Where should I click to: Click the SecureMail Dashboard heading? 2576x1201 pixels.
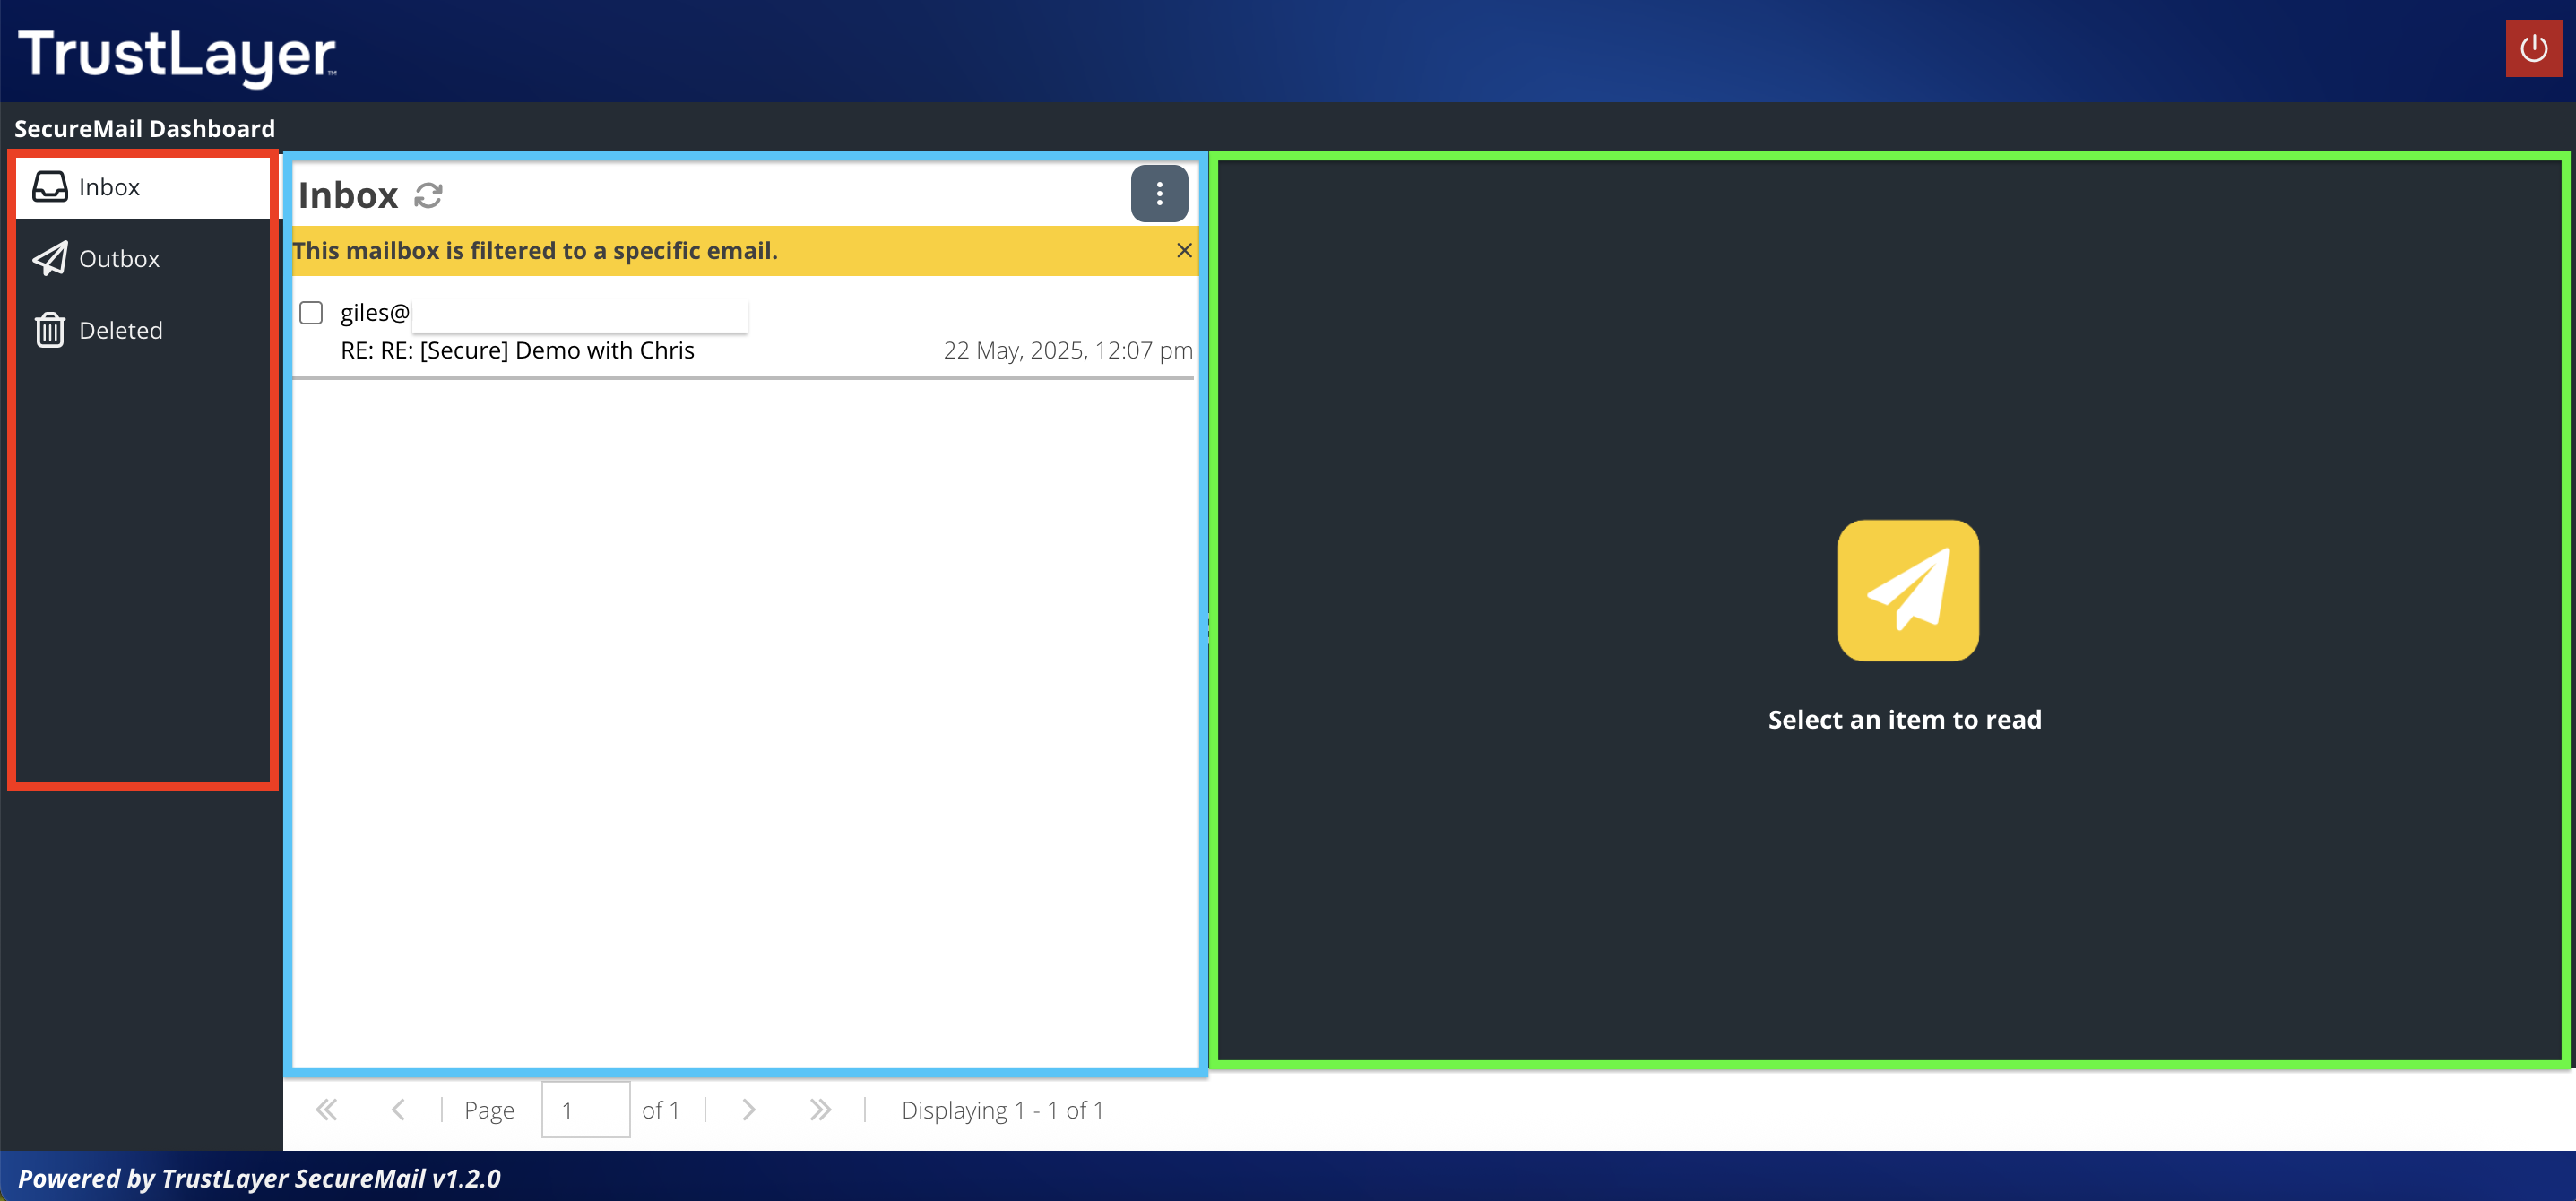pos(145,129)
